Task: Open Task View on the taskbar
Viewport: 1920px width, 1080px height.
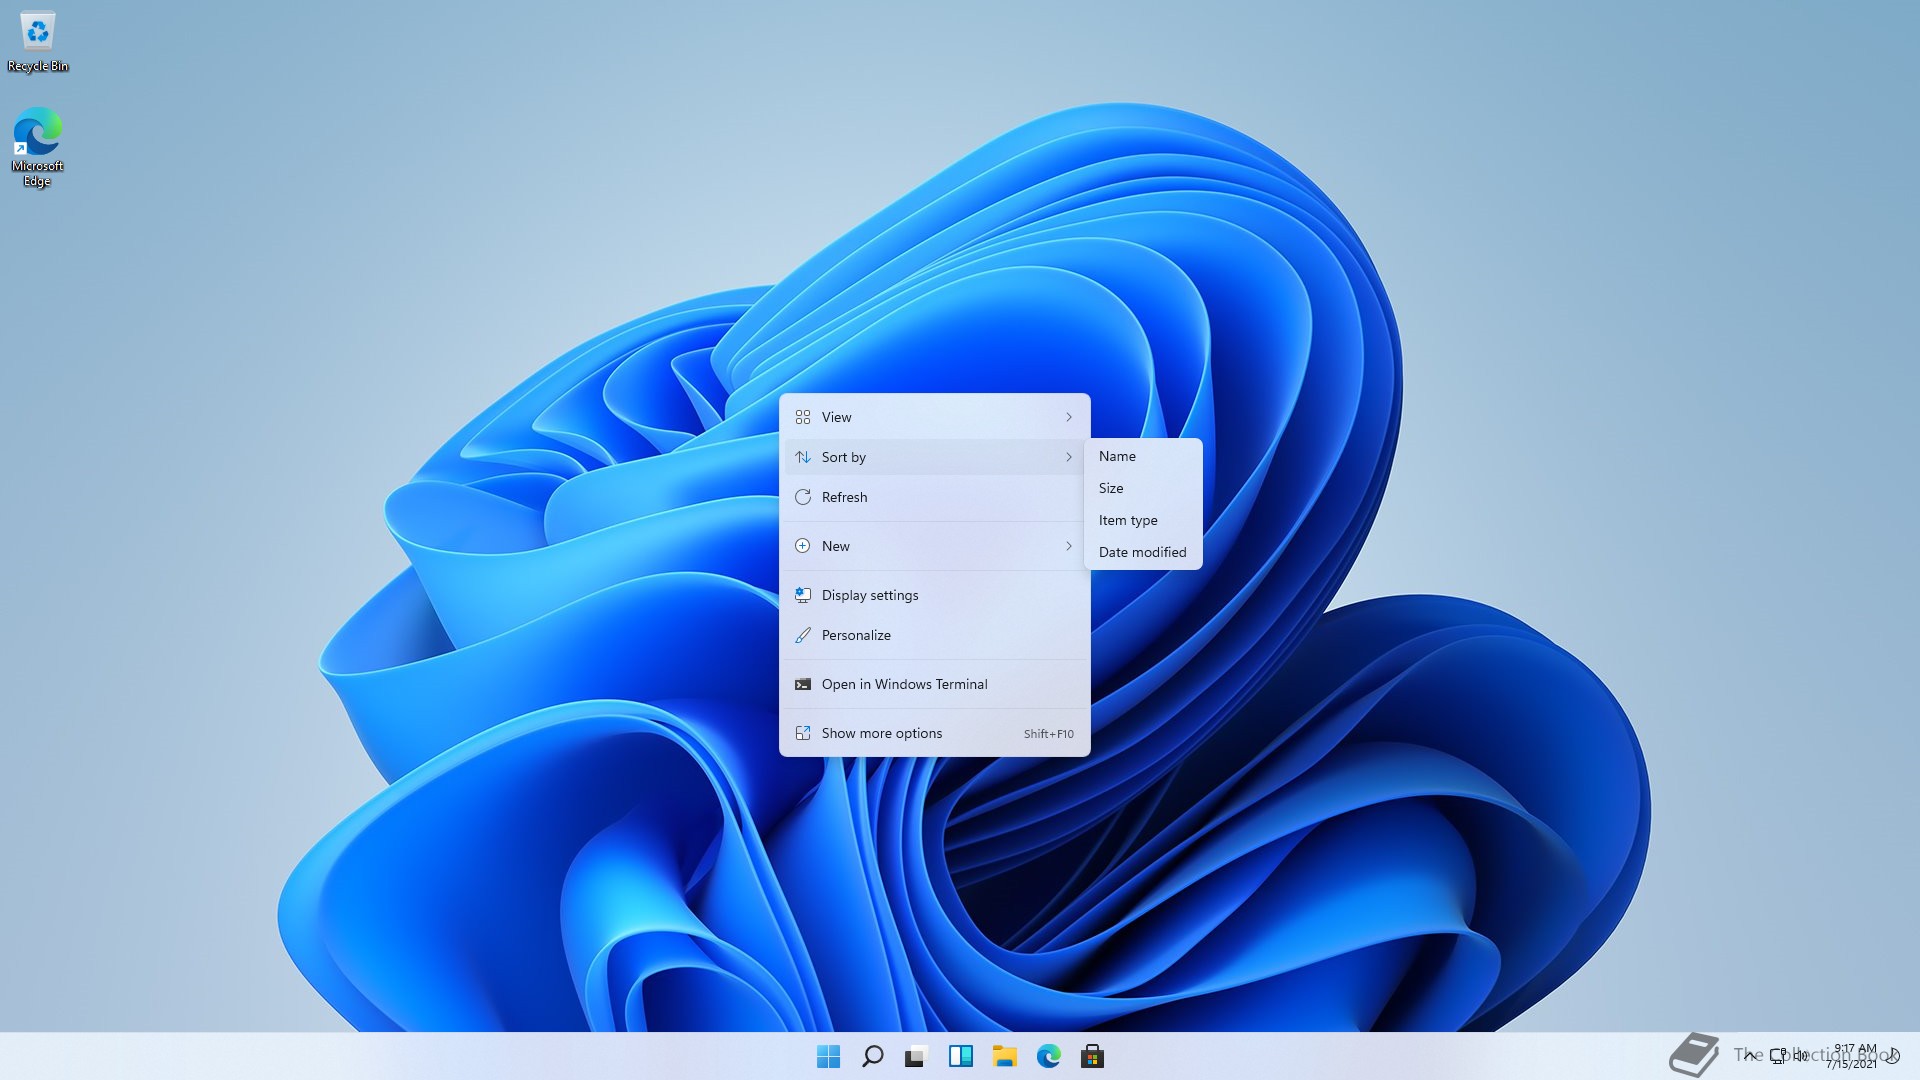Action: 916,1056
